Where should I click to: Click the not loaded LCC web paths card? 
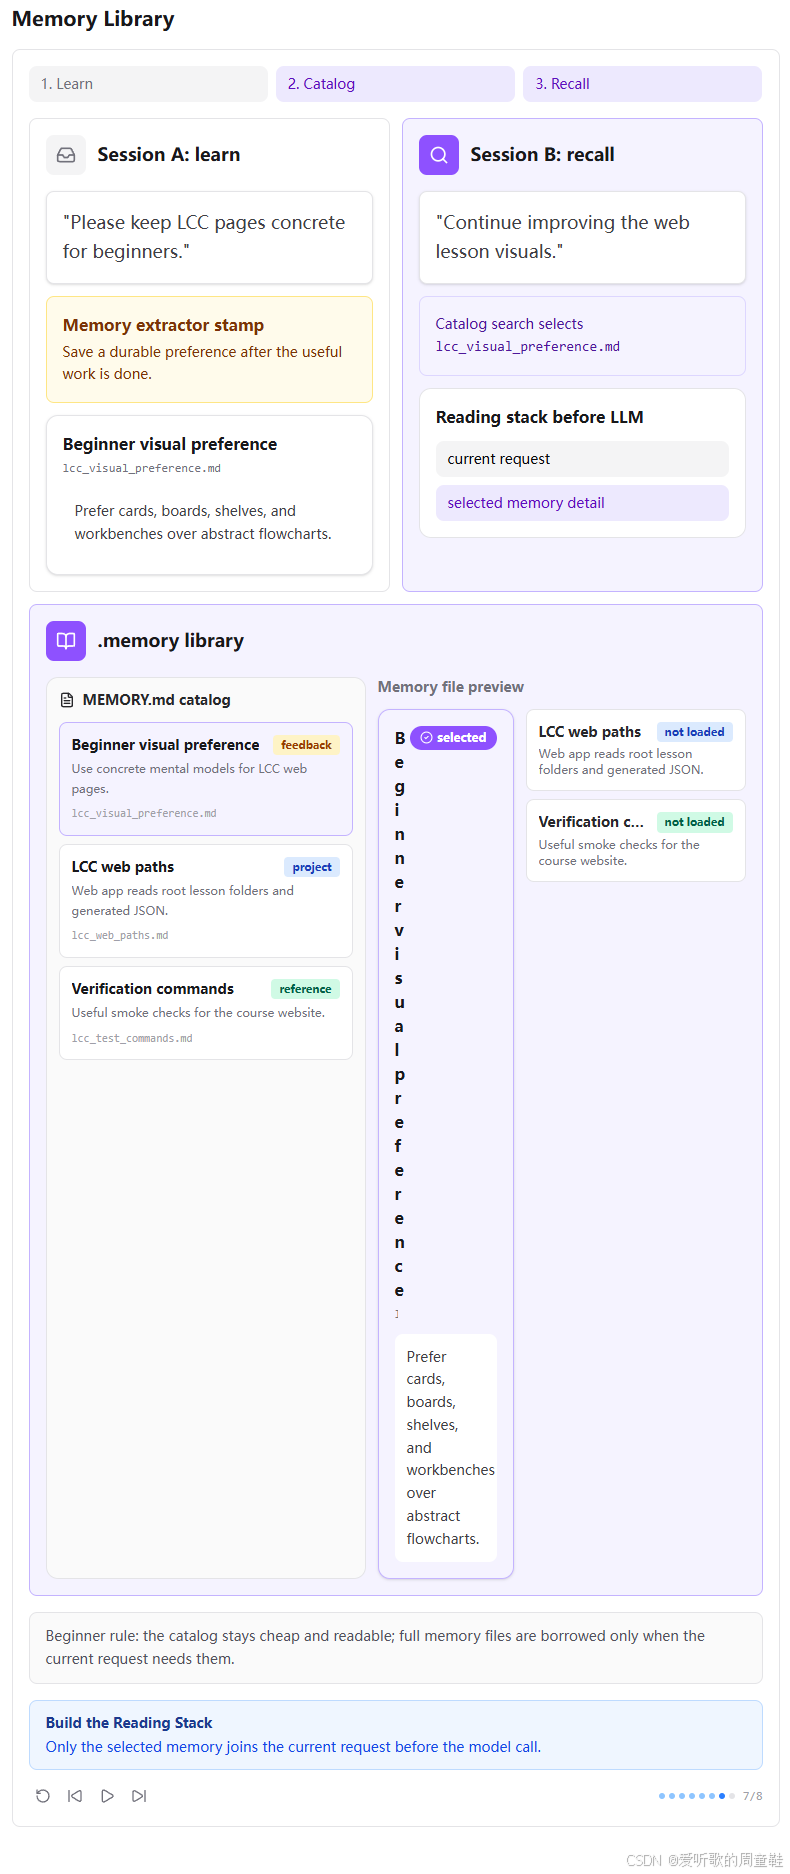point(636,750)
